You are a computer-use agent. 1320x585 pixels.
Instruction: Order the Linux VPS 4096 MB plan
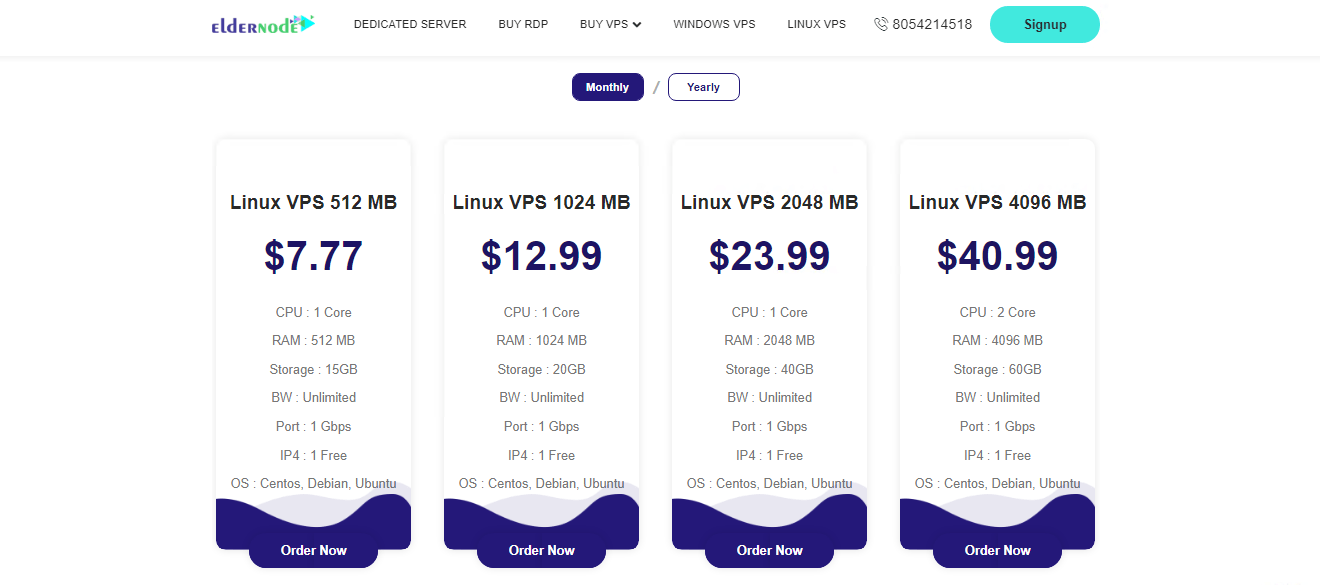[998, 550]
